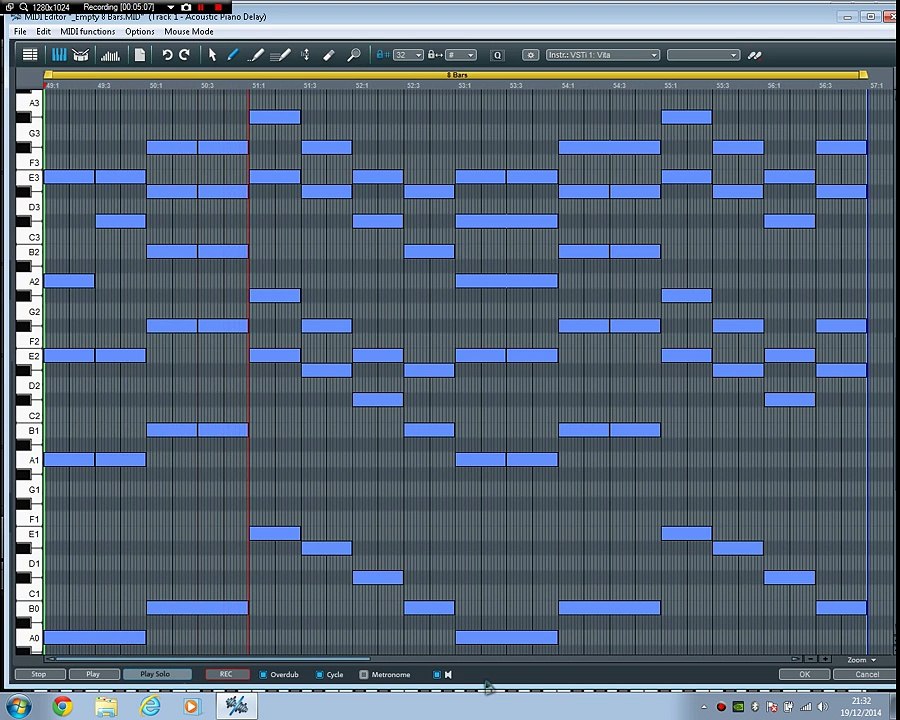The image size is (900, 720).
Task: Toggle the grid snap lock
Action: 382,55
